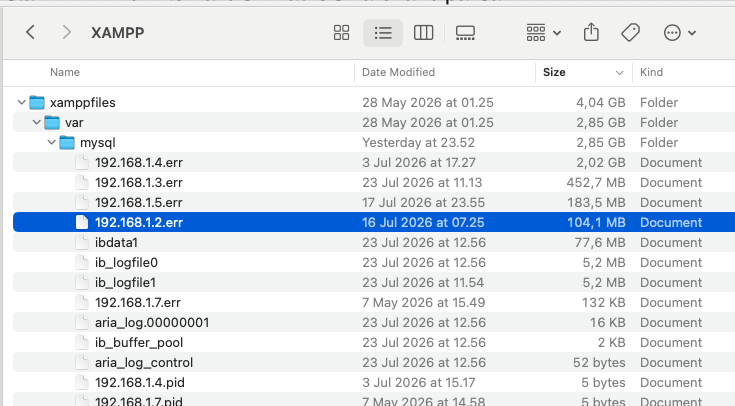Click the 77,6 MB size value
Image resolution: width=735 pixels, height=406 pixels.
pos(600,242)
